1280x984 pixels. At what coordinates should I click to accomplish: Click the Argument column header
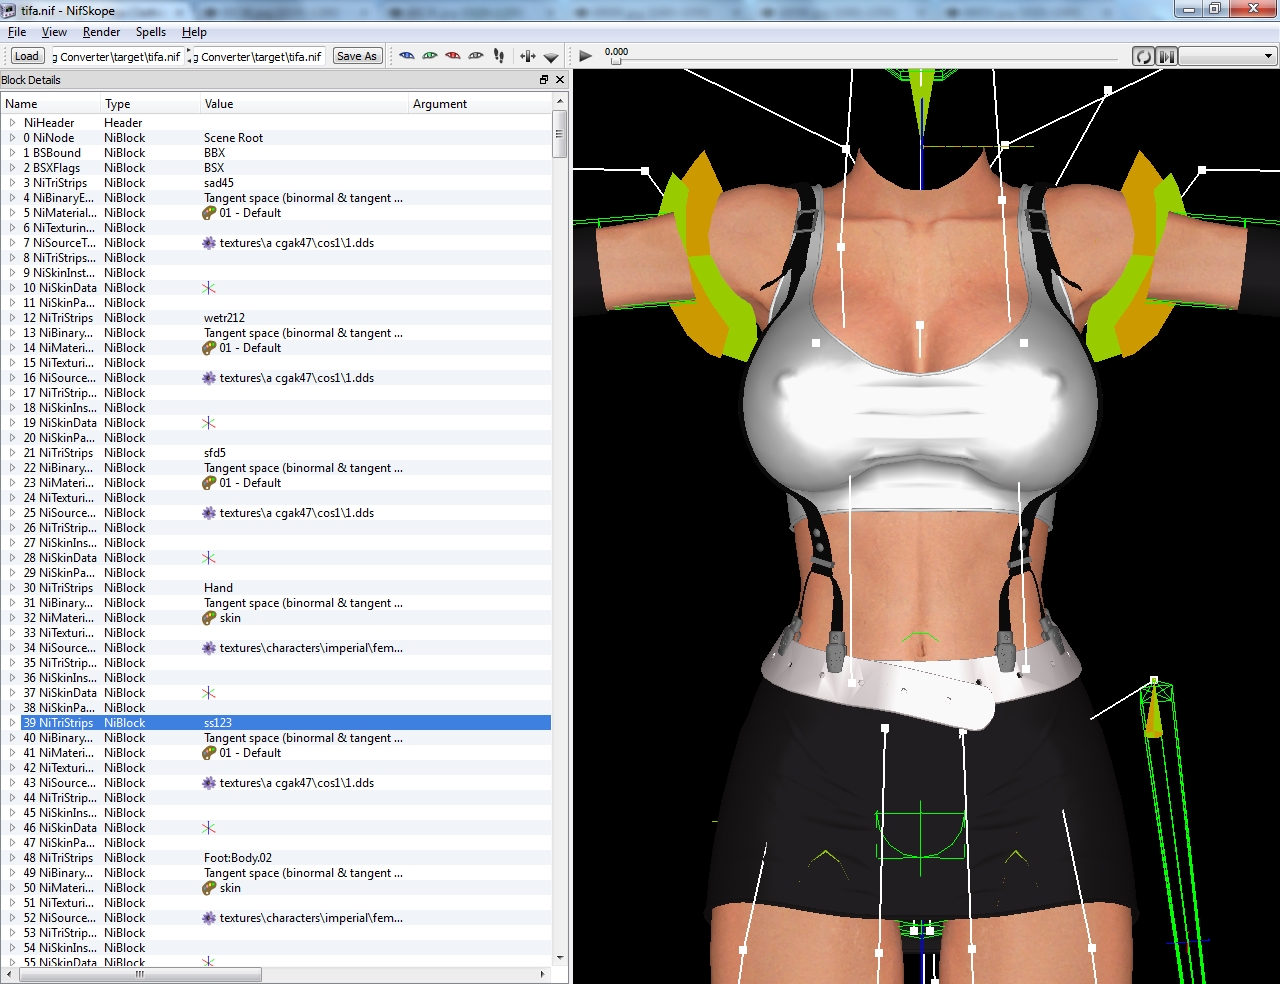(480, 104)
